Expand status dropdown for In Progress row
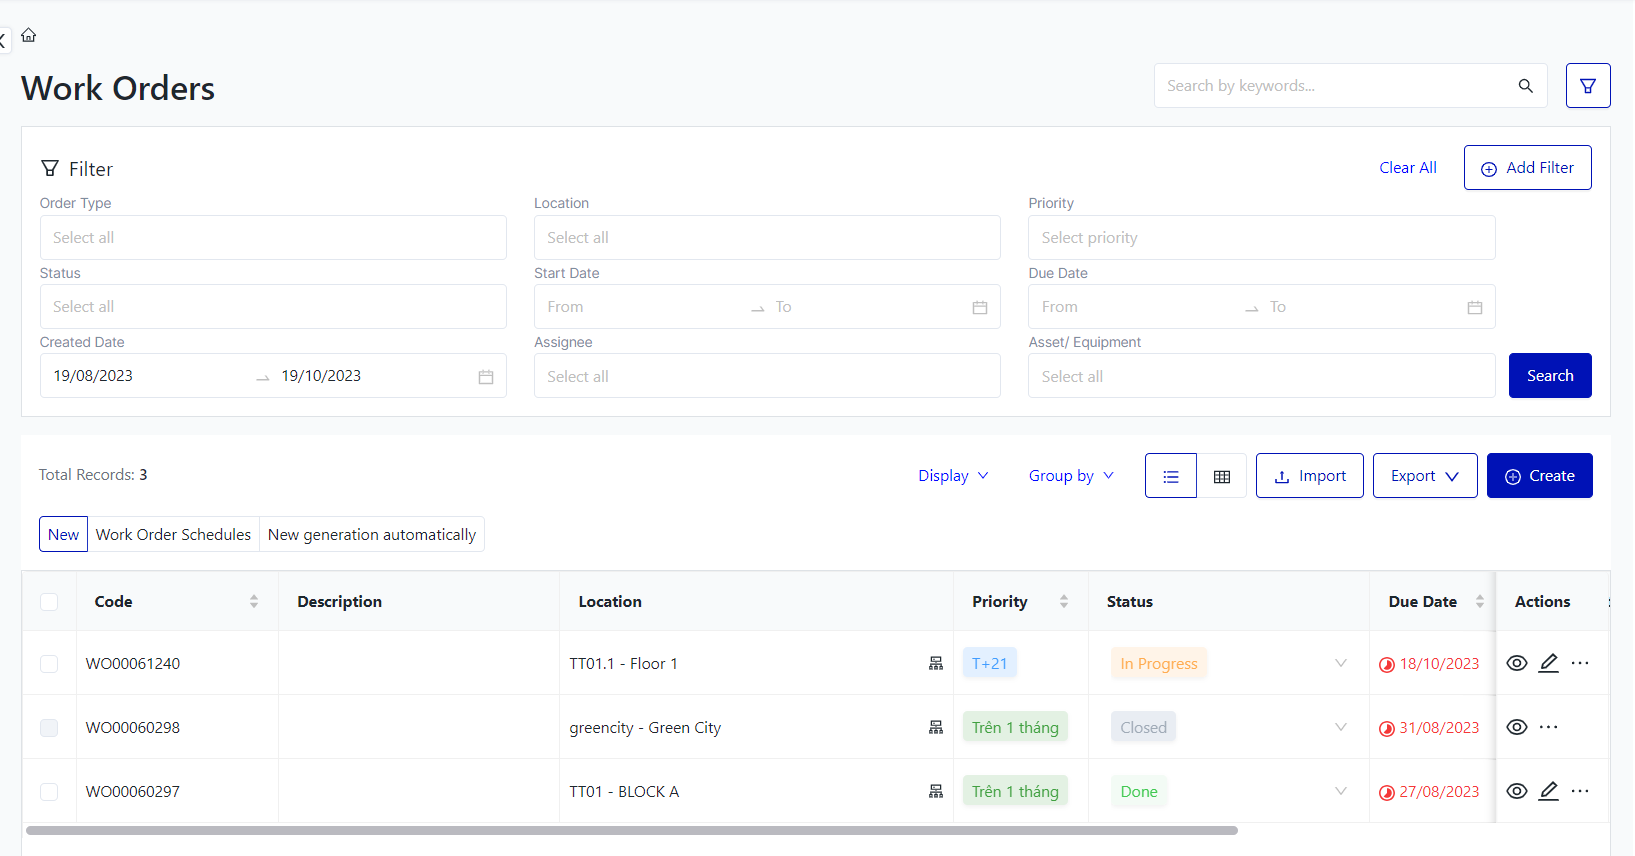The height and width of the screenshot is (856, 1635). point(1340,663)
